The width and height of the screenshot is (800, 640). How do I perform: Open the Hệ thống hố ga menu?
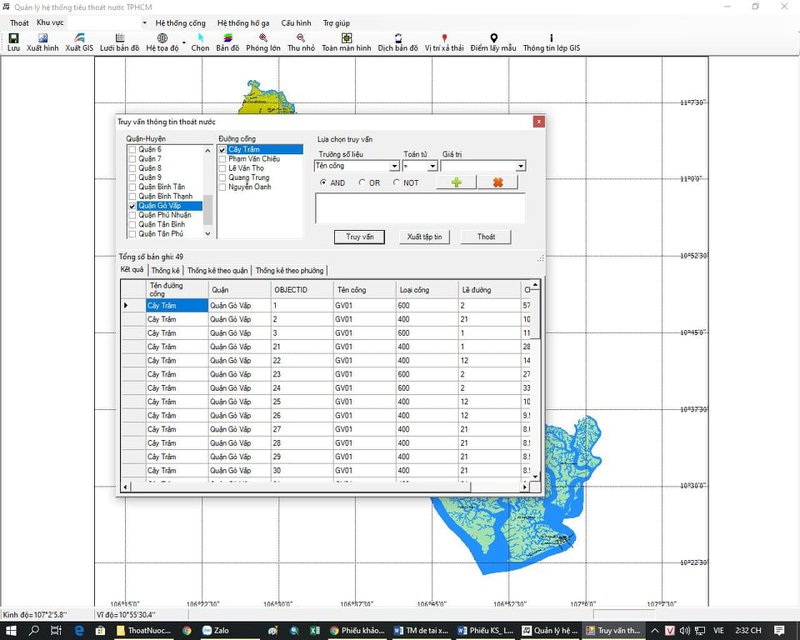pos(243,23)
